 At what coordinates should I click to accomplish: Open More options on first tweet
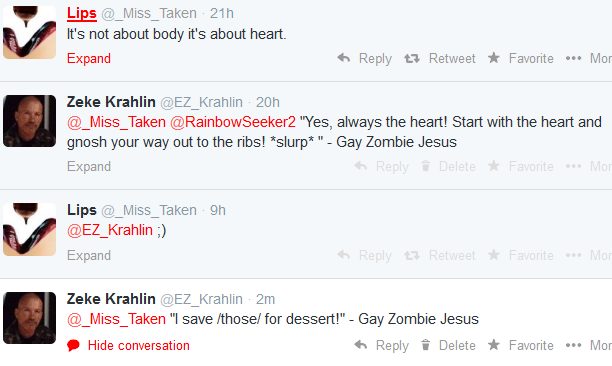[589, 59]
